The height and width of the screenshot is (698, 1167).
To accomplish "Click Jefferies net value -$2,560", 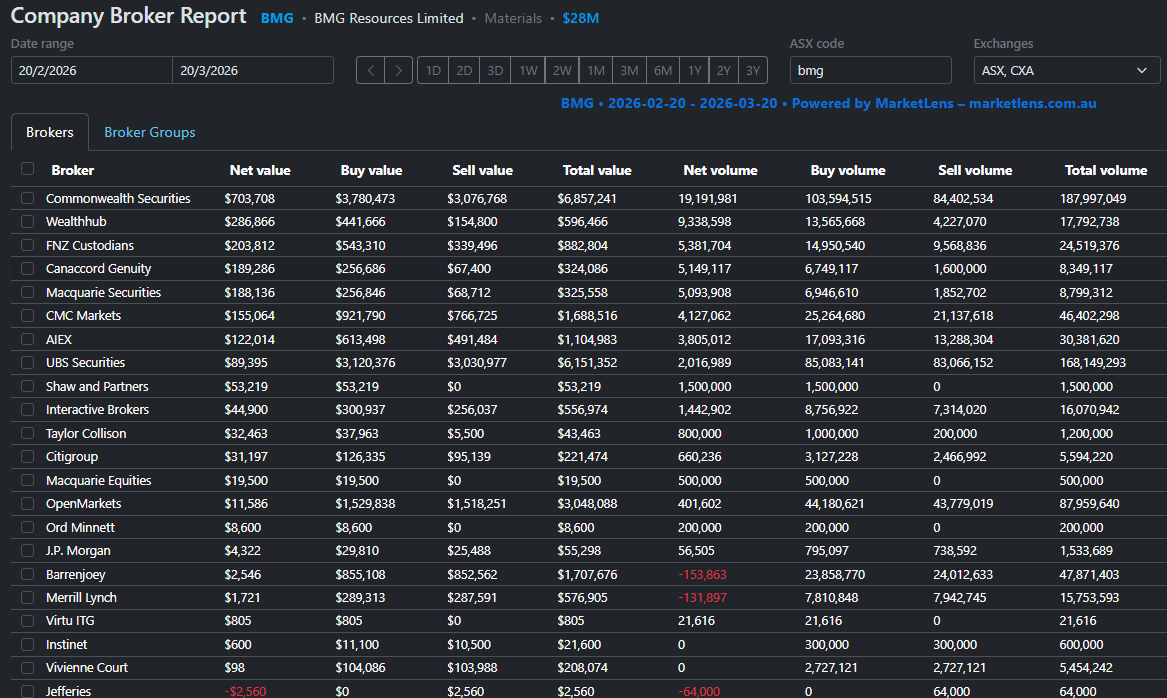I will pos(245,691).
